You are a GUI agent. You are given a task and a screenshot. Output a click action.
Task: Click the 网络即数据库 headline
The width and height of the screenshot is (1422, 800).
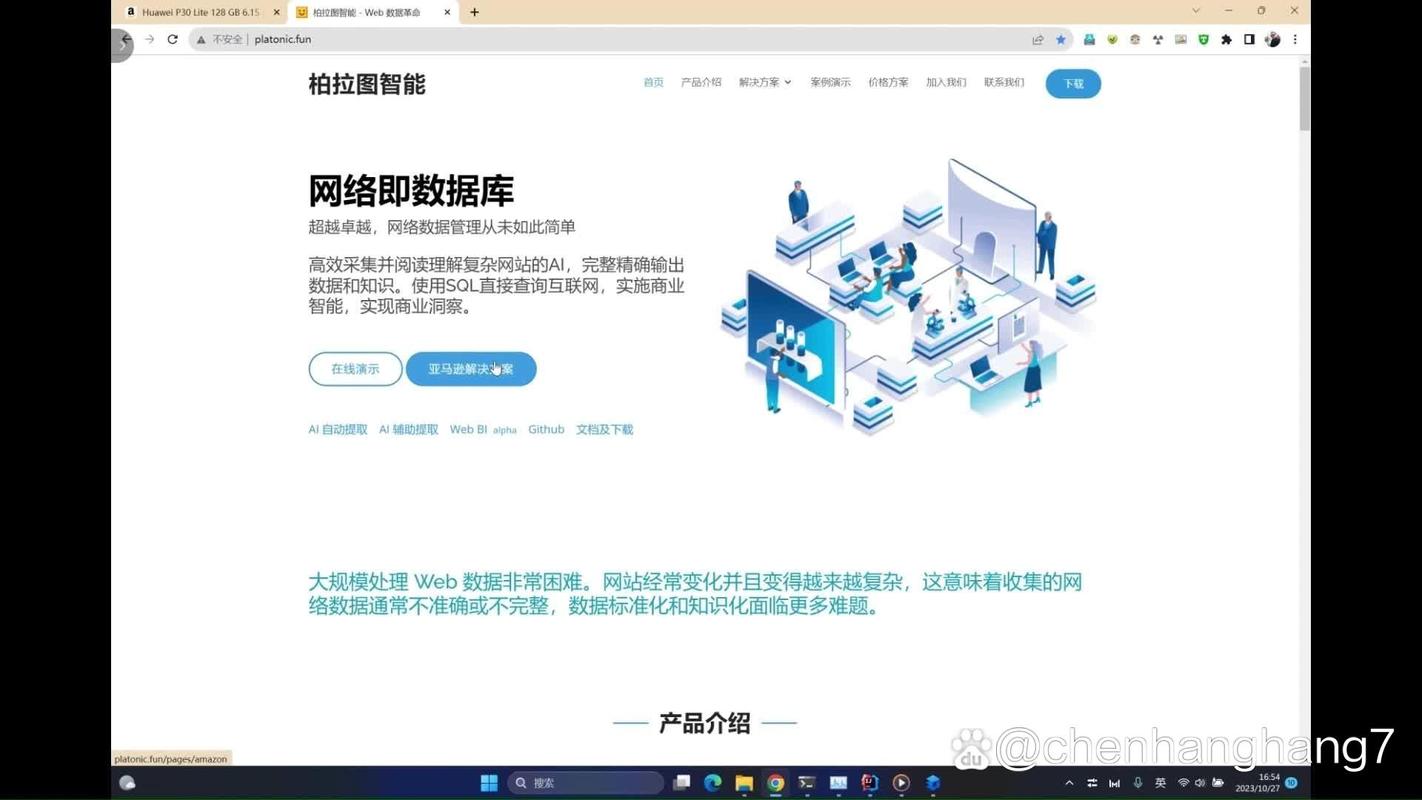click(x=411, y=191)
